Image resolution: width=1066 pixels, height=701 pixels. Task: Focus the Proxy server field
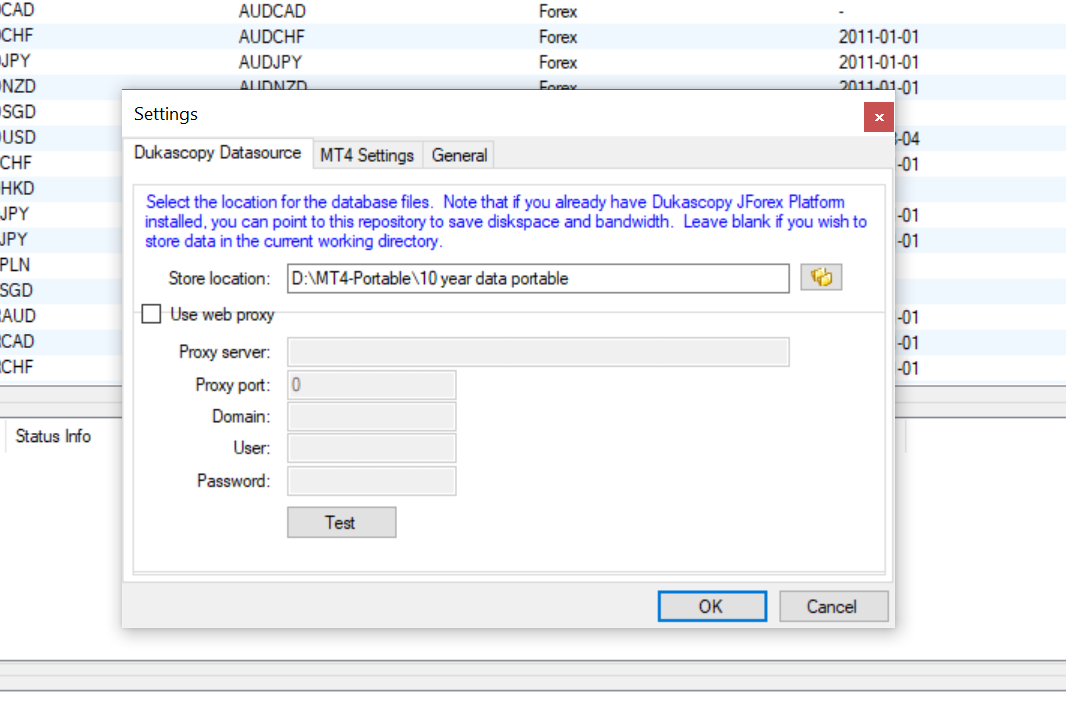[x=538, y=352]
